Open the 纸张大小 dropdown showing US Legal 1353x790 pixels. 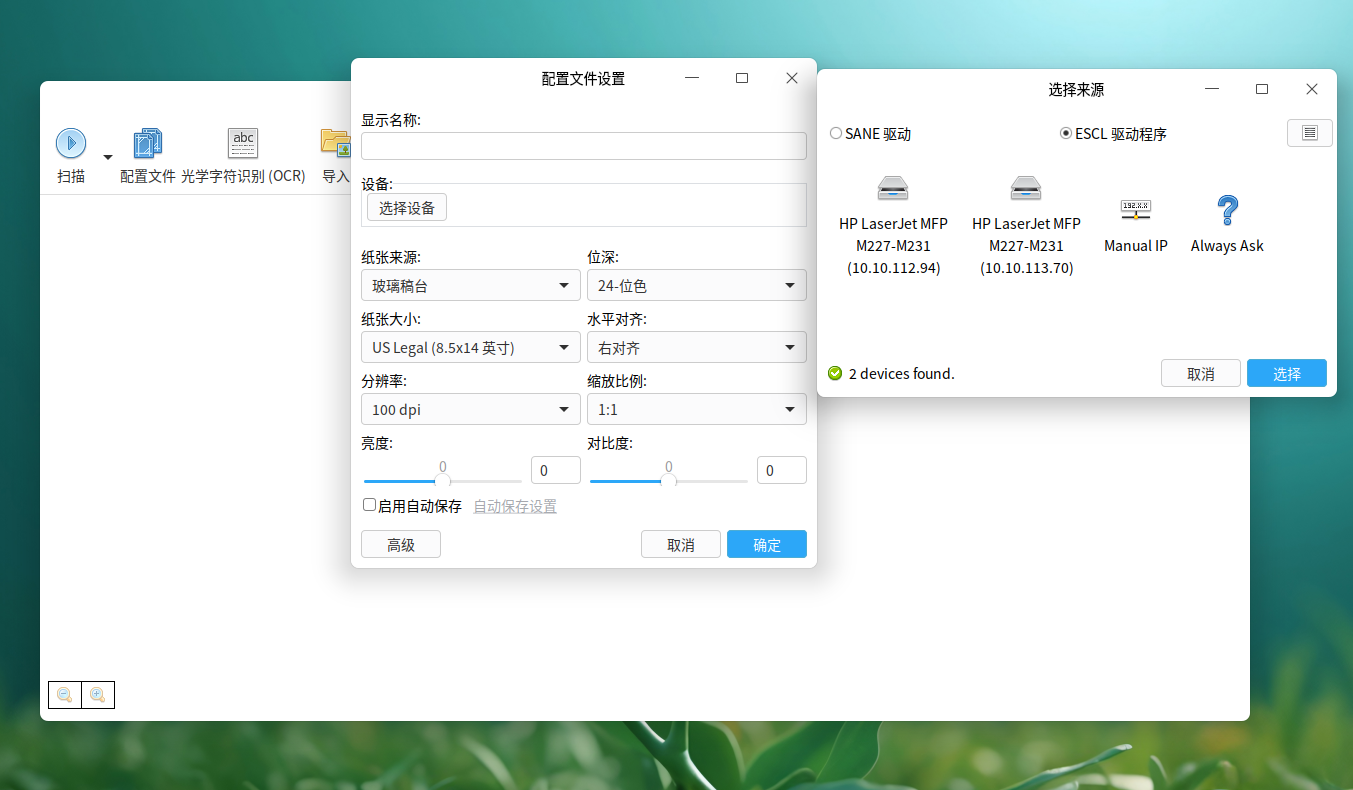coord(471,348)
